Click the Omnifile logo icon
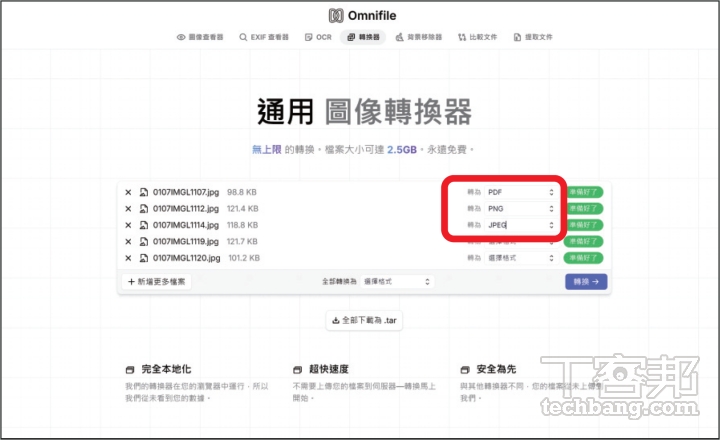This screenshot has width=720, height=440. (336, 16)
